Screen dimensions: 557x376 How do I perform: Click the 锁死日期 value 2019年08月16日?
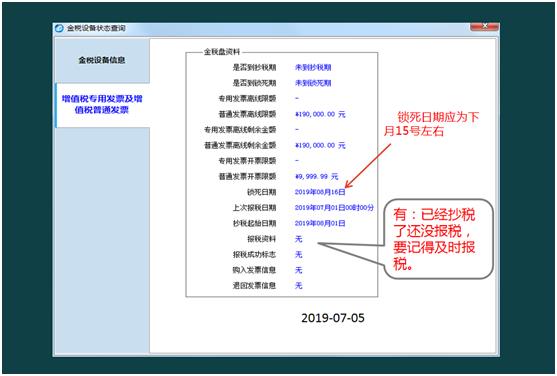[x=320, y=192]
